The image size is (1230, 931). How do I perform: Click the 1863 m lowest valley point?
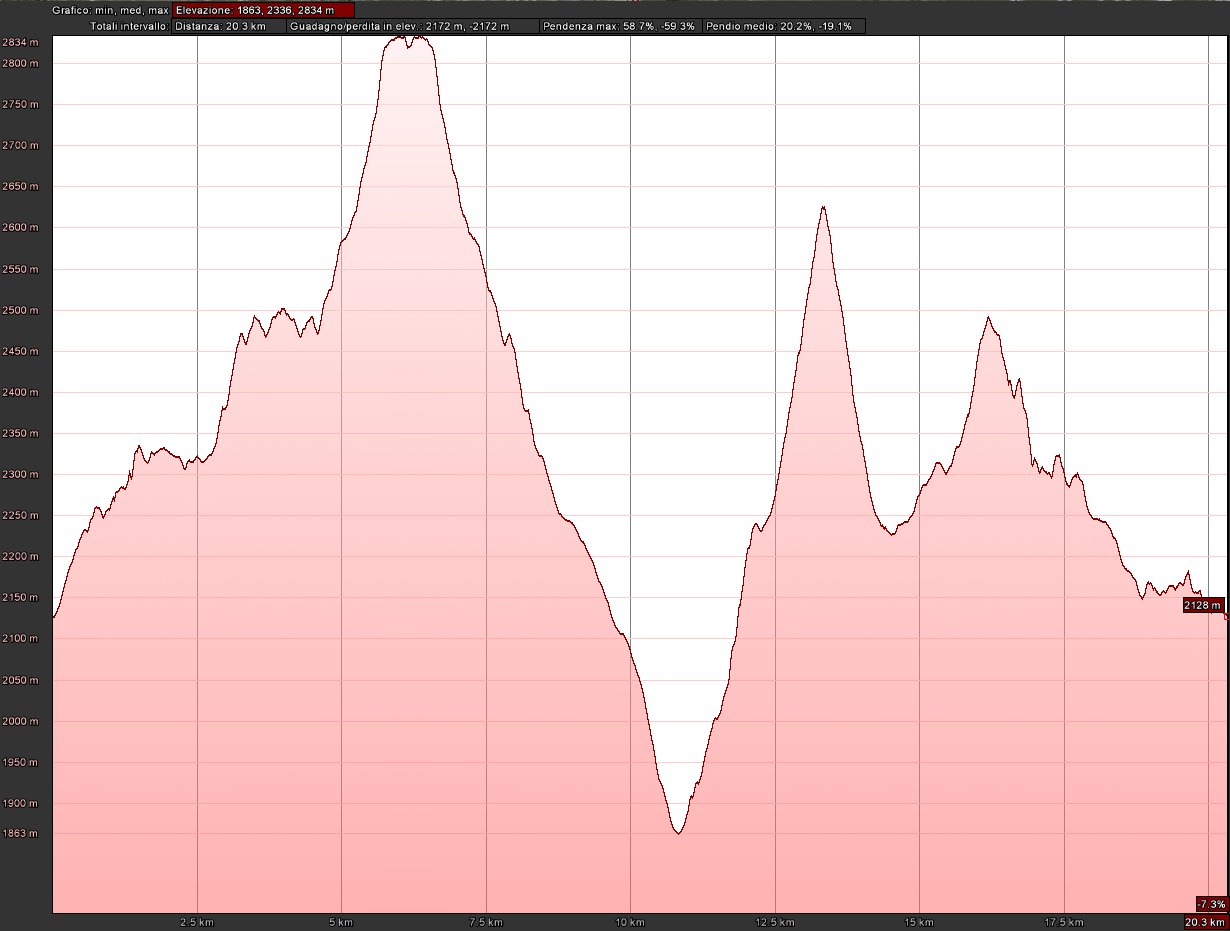click(679, 832)
